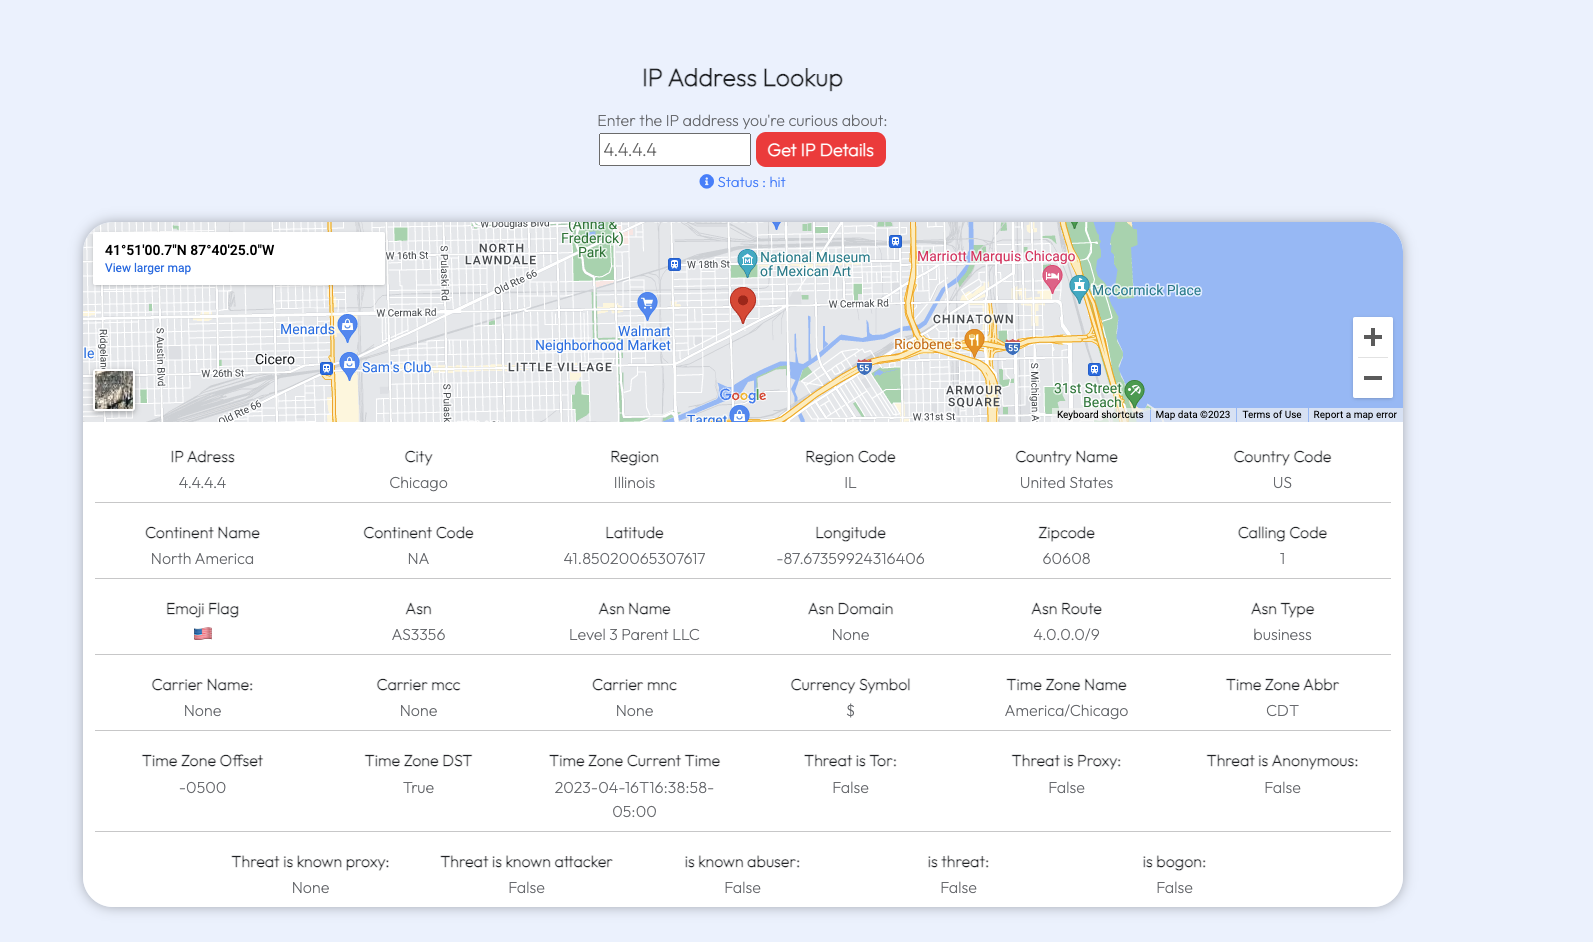The width and height of the screenshot is (1593, 942).
Task: Click Asn Route value 4.0.0.0/9
Action: [1066, 635]
